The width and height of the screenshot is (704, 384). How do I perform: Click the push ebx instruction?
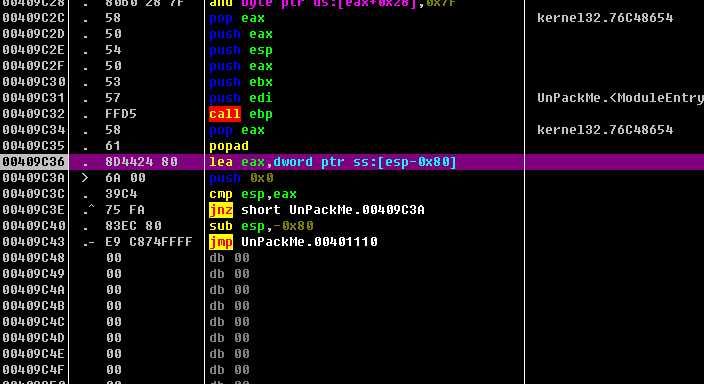click(241, 82)
